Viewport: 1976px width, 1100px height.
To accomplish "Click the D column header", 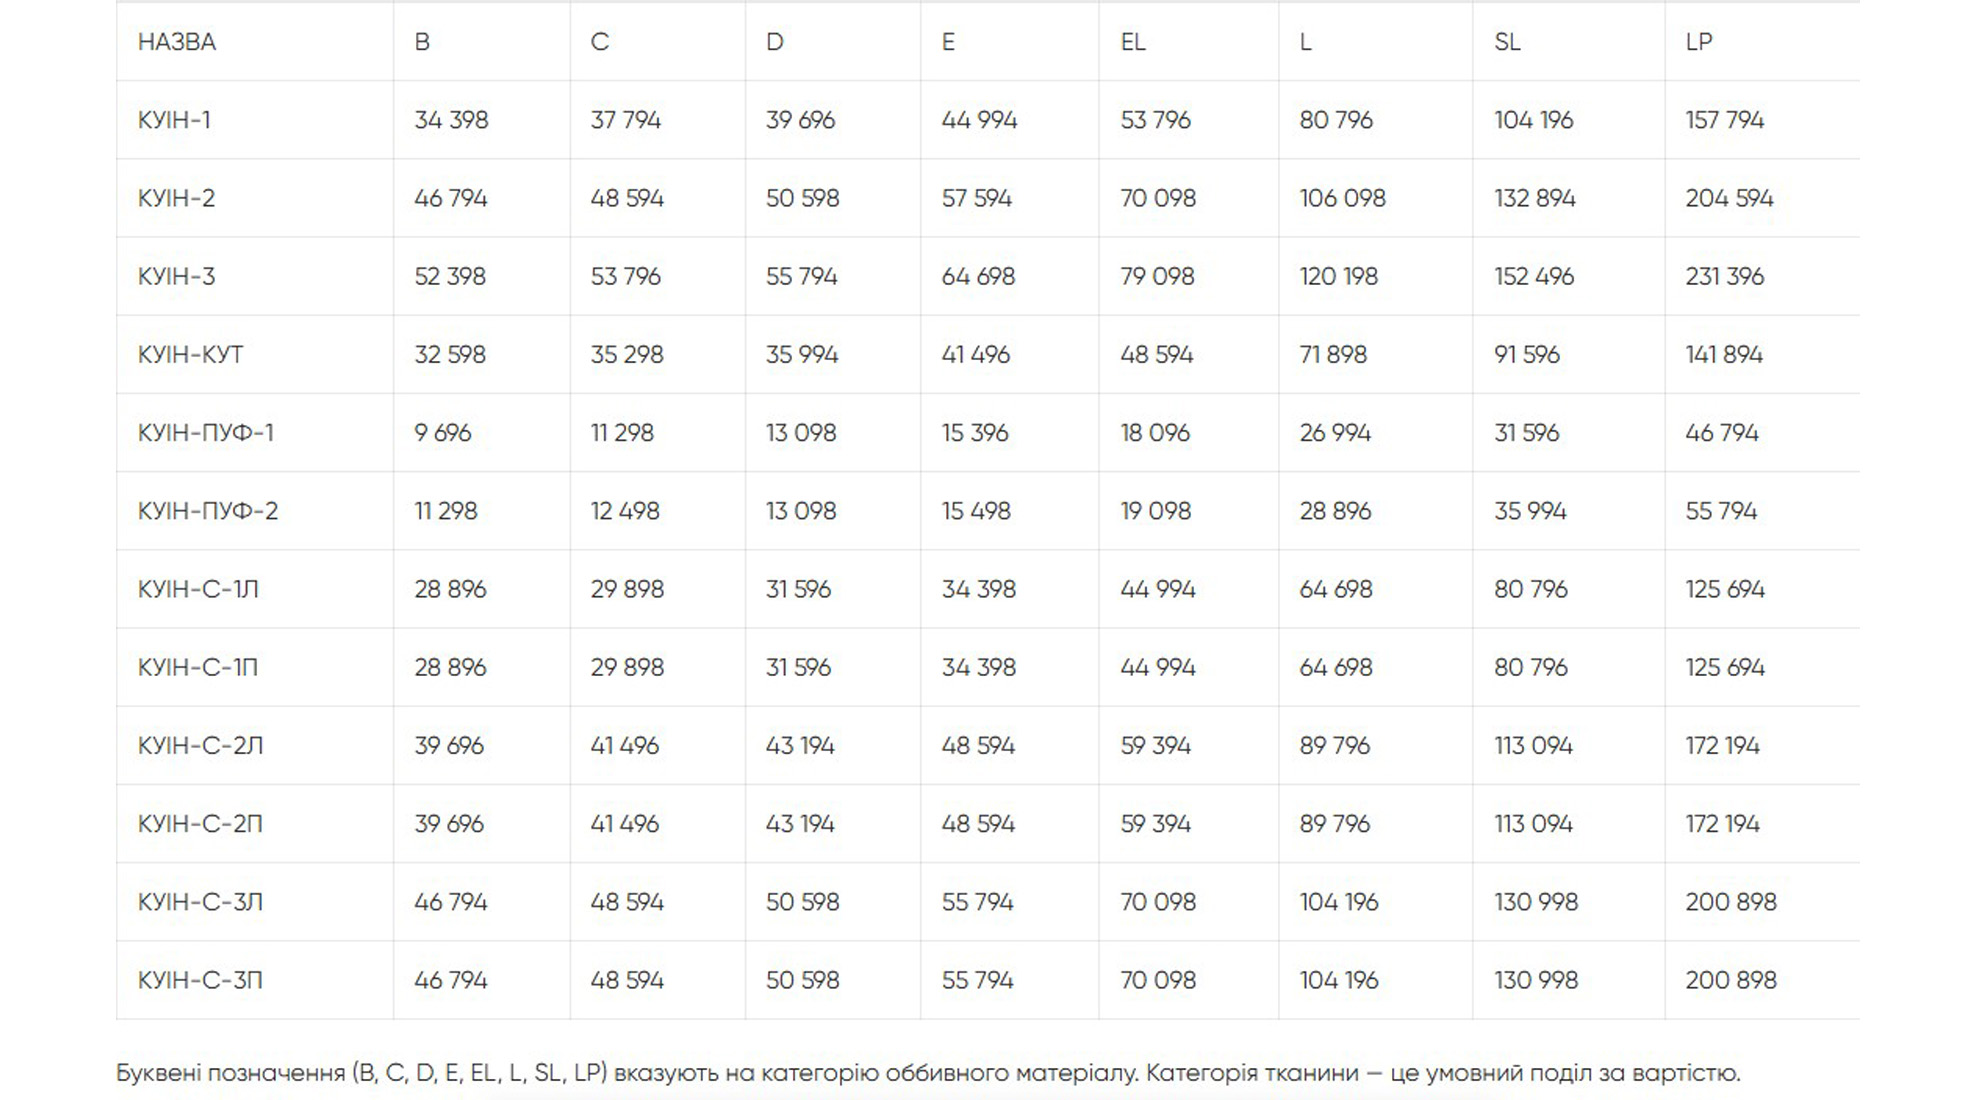I will tap(774, 42).
